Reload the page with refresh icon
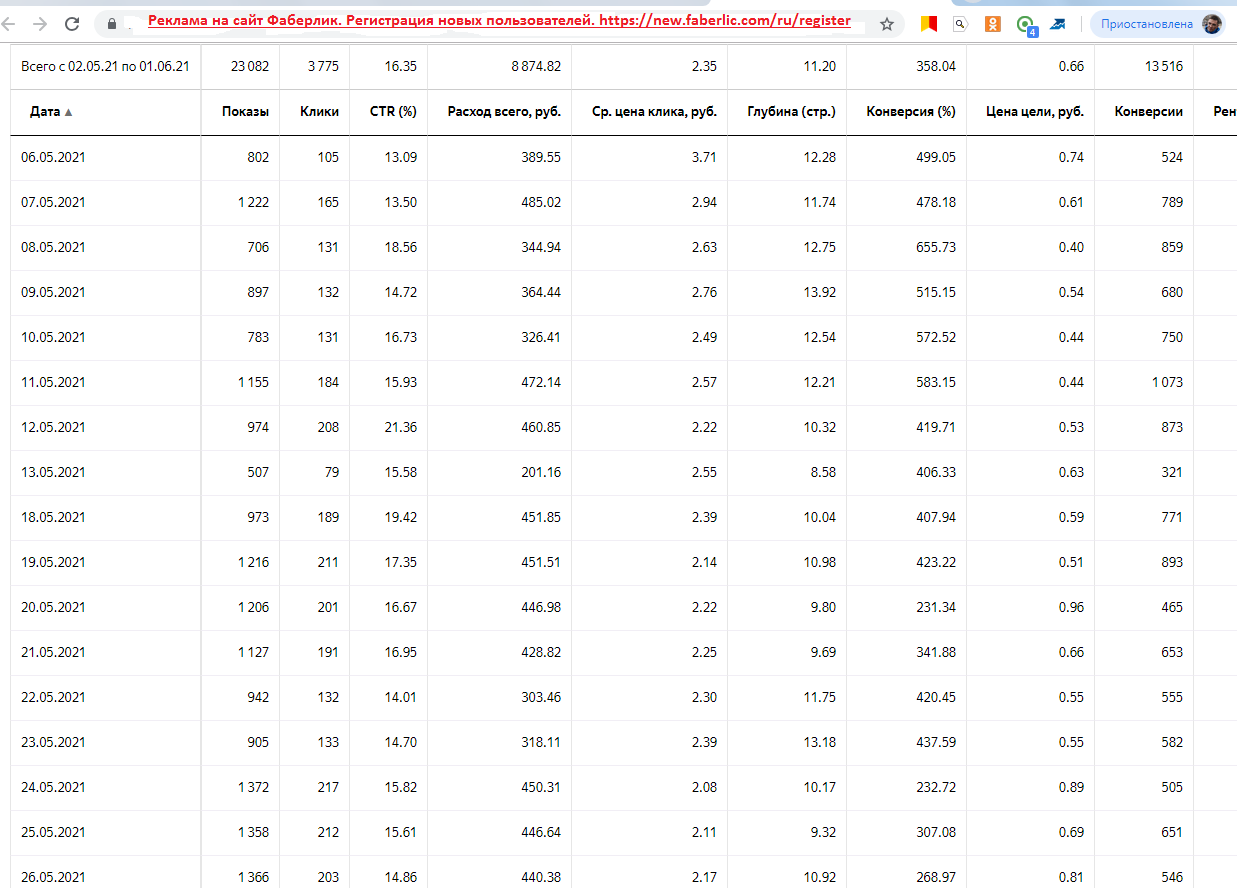This screenshot has width=1237, height=888. click(x=72, y=23)
